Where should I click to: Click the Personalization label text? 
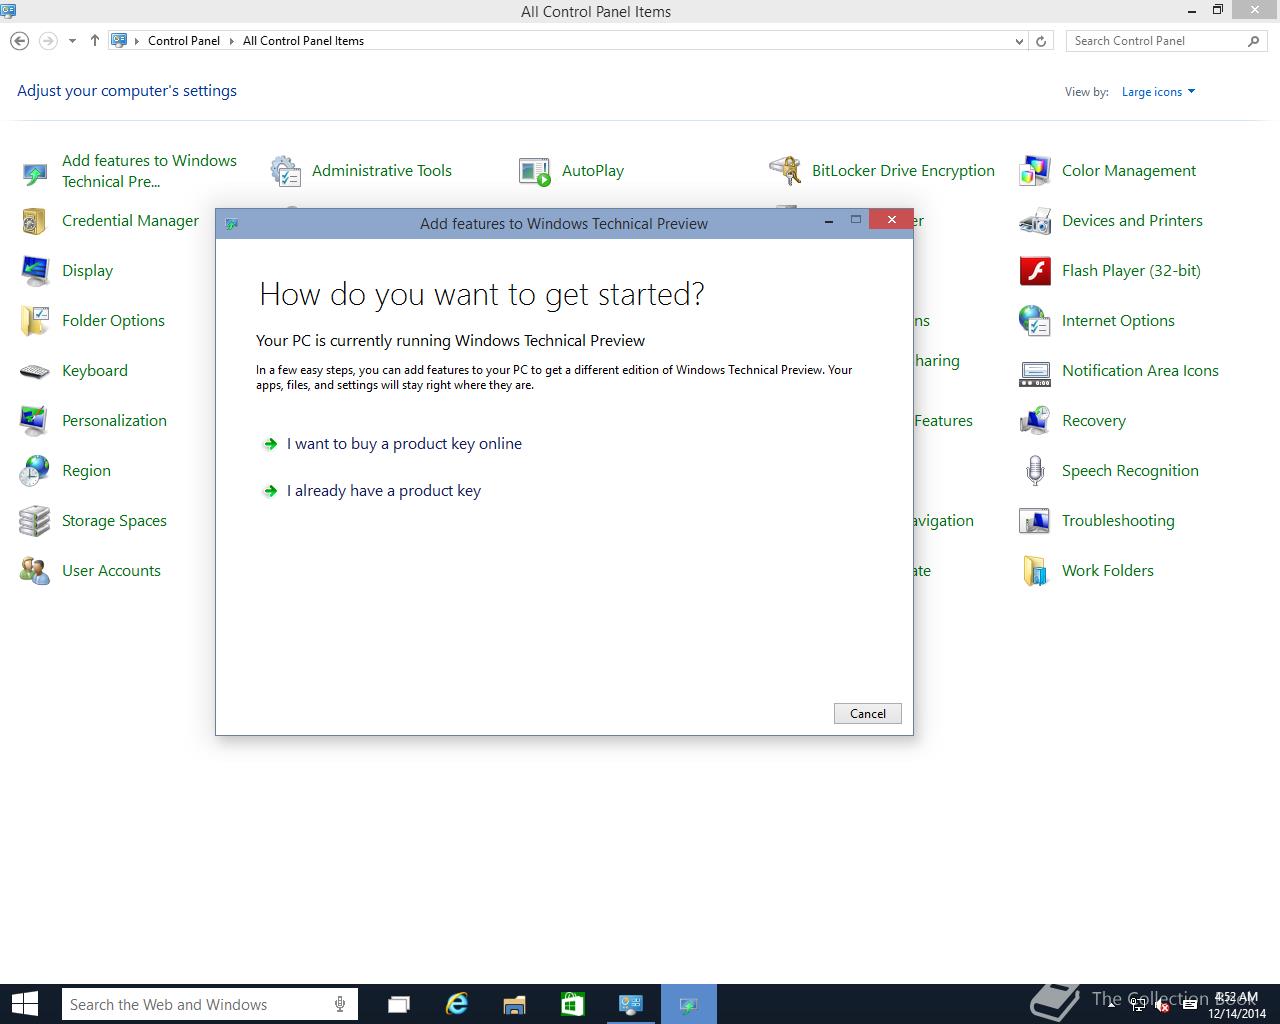coord(114,421)
